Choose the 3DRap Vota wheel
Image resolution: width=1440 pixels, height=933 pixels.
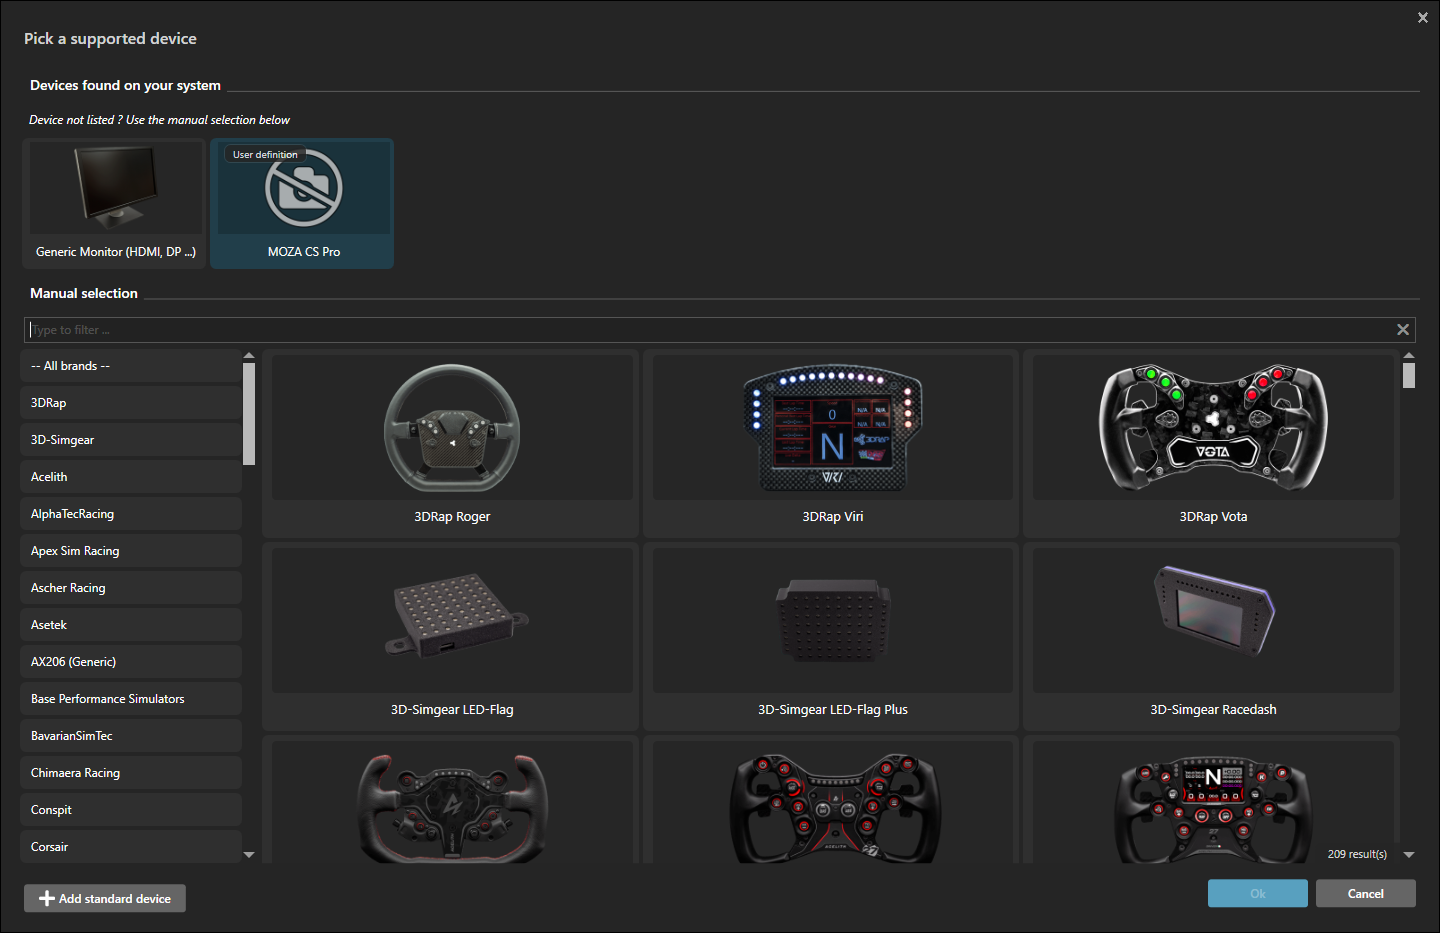click(x=1211, y=444)
